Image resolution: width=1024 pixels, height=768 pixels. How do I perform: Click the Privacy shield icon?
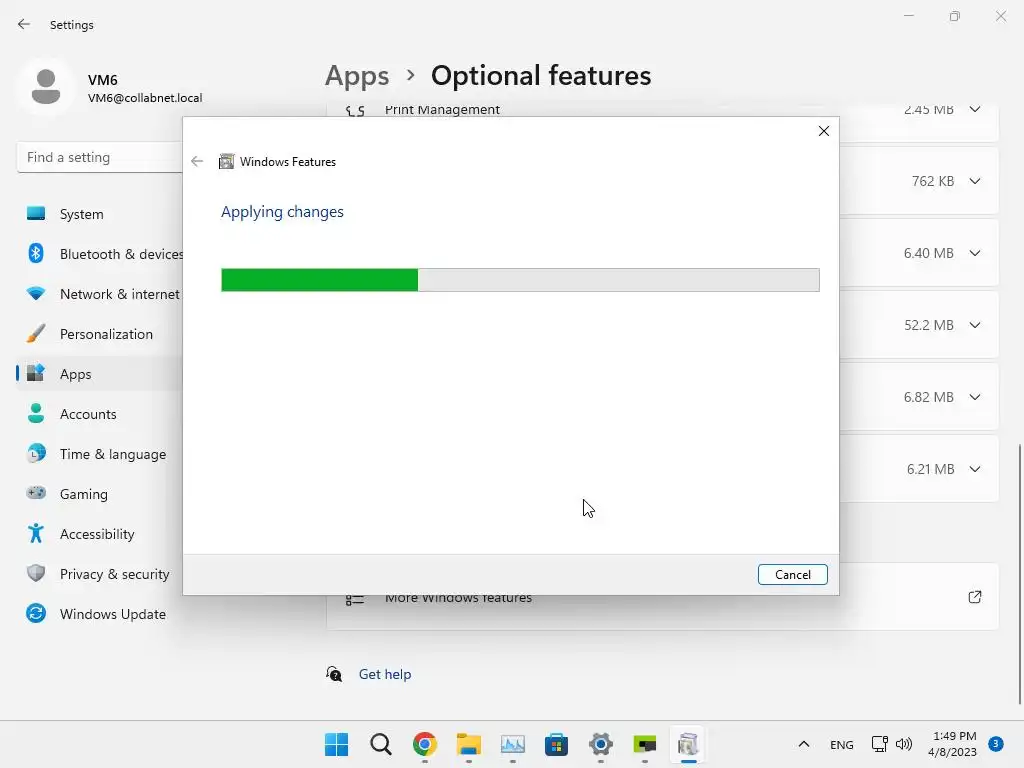[x=36, y=573]
